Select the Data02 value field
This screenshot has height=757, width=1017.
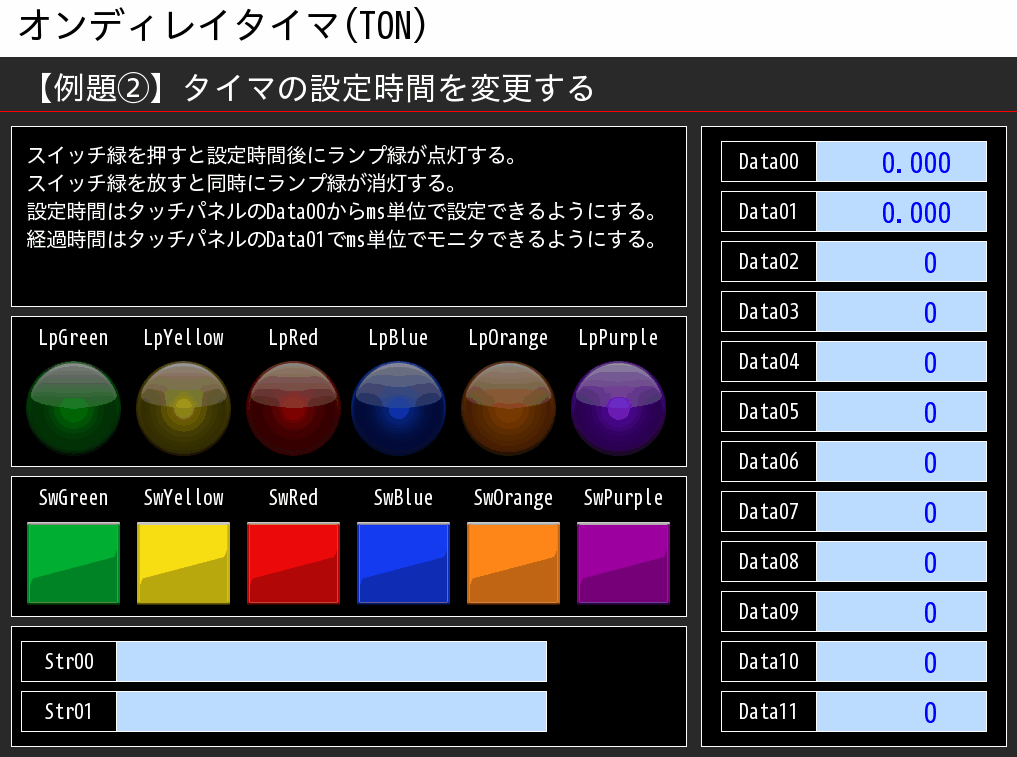point(901,261)
